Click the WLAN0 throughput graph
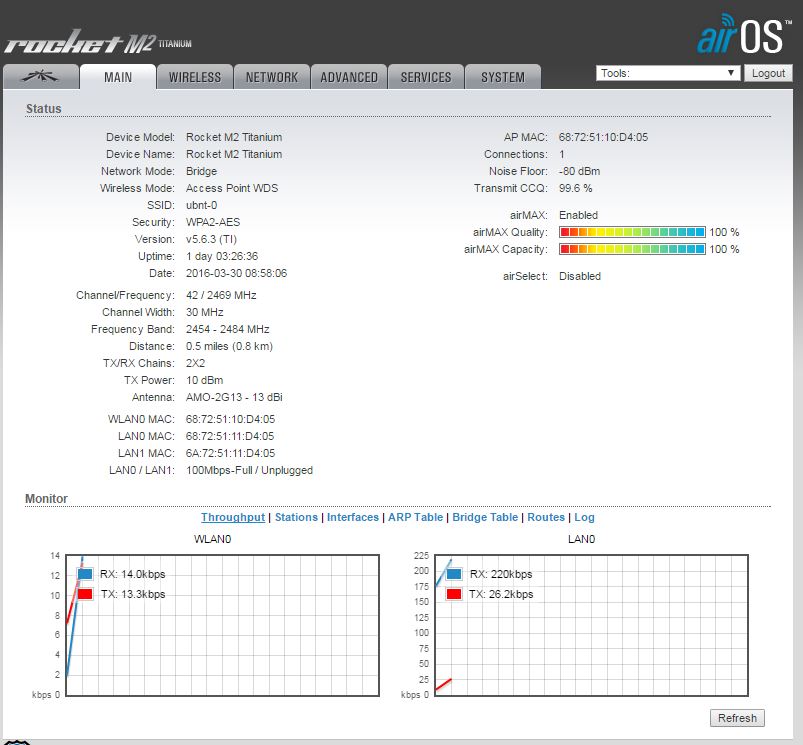This screenshot has height=745, width=803. tap(223, 625)
